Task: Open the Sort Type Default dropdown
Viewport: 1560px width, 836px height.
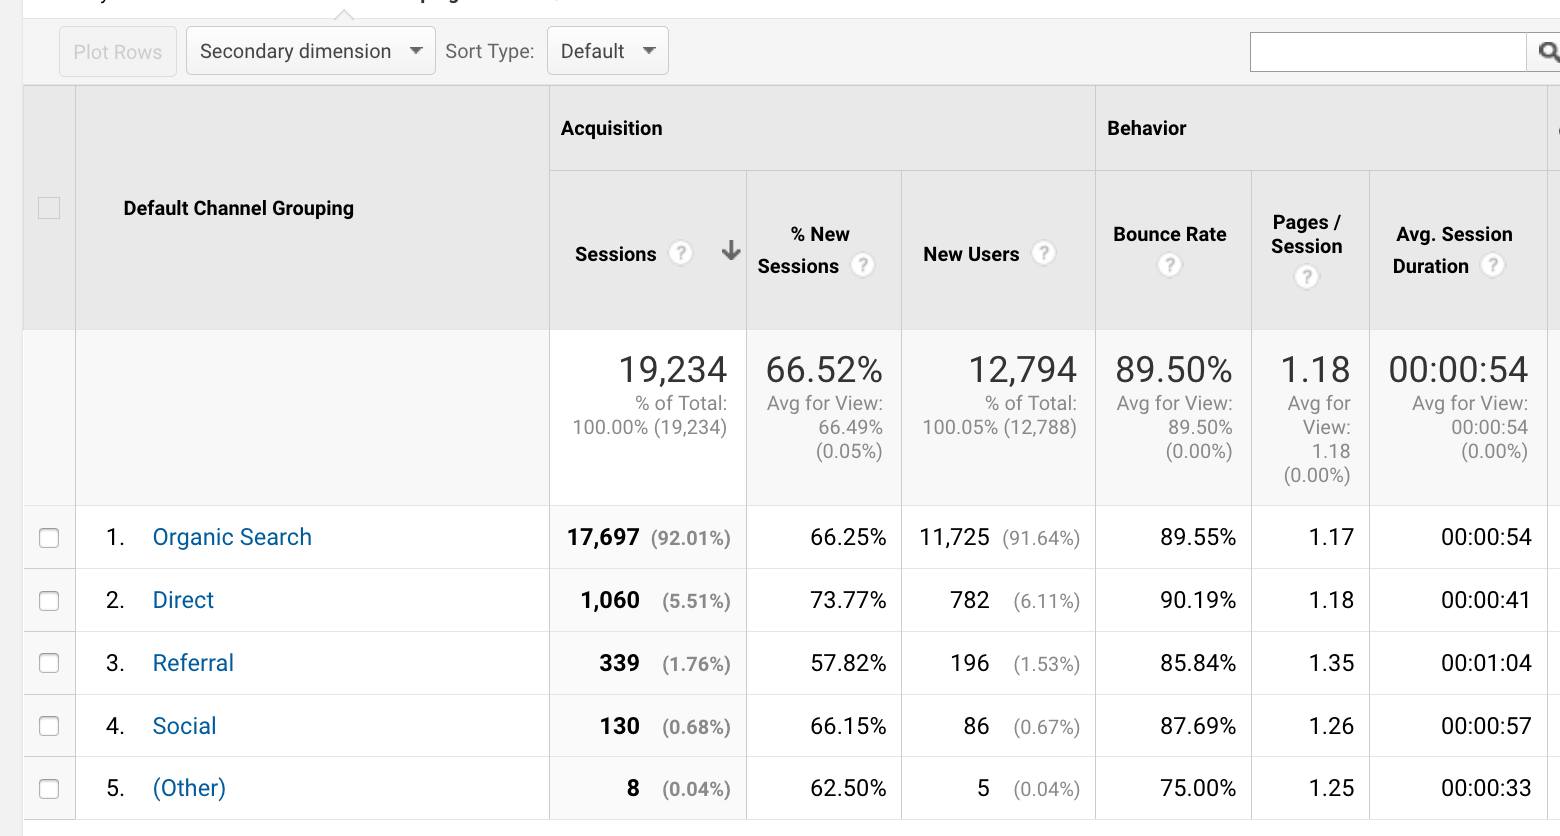Action: [x=608, y=51]
